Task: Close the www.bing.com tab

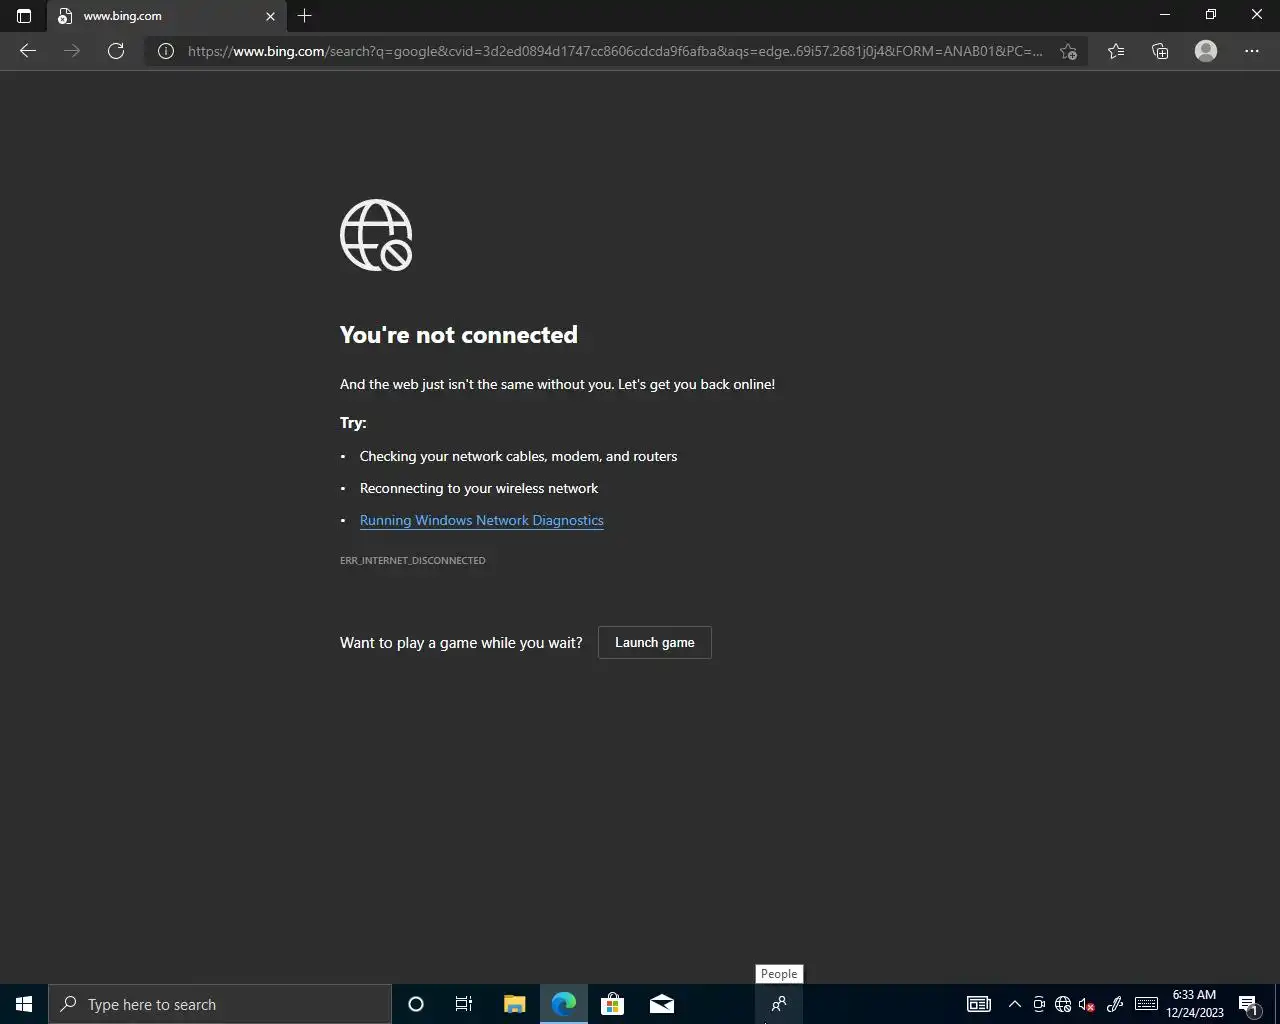Action: (270, 16)
